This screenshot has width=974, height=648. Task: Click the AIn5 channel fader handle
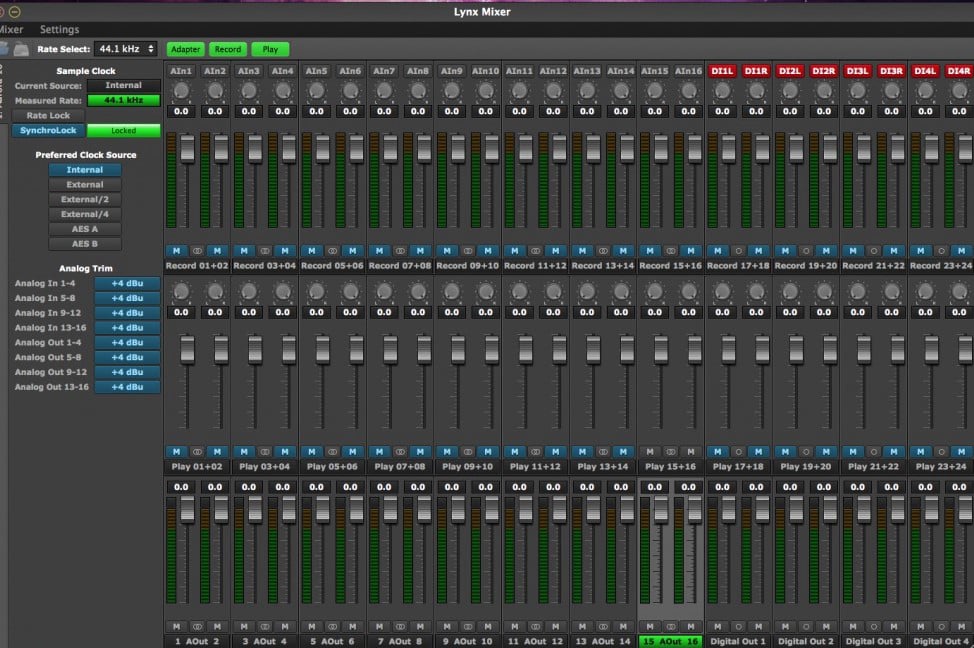(322, 148)
